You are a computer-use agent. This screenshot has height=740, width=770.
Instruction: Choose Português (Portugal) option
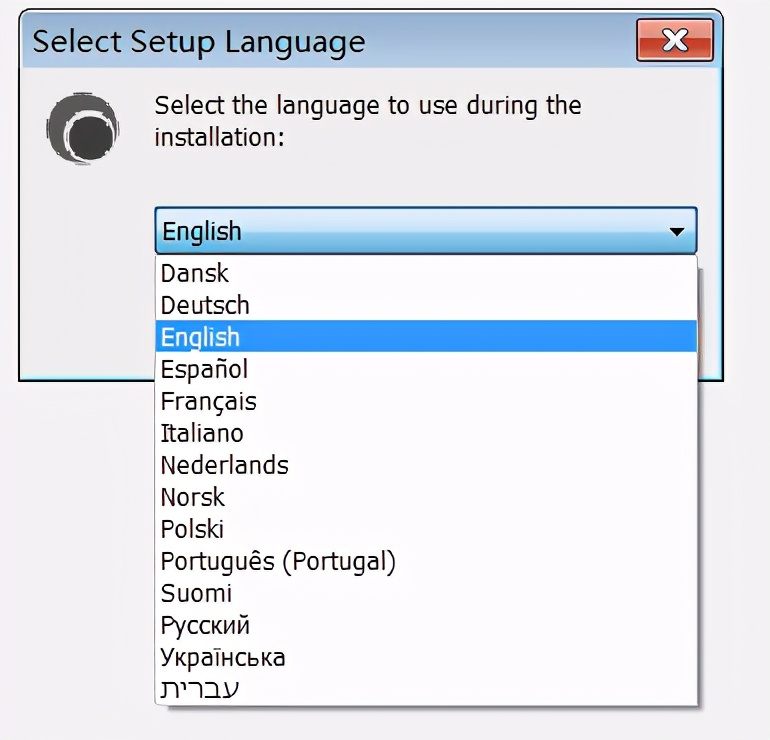point(279,561)
